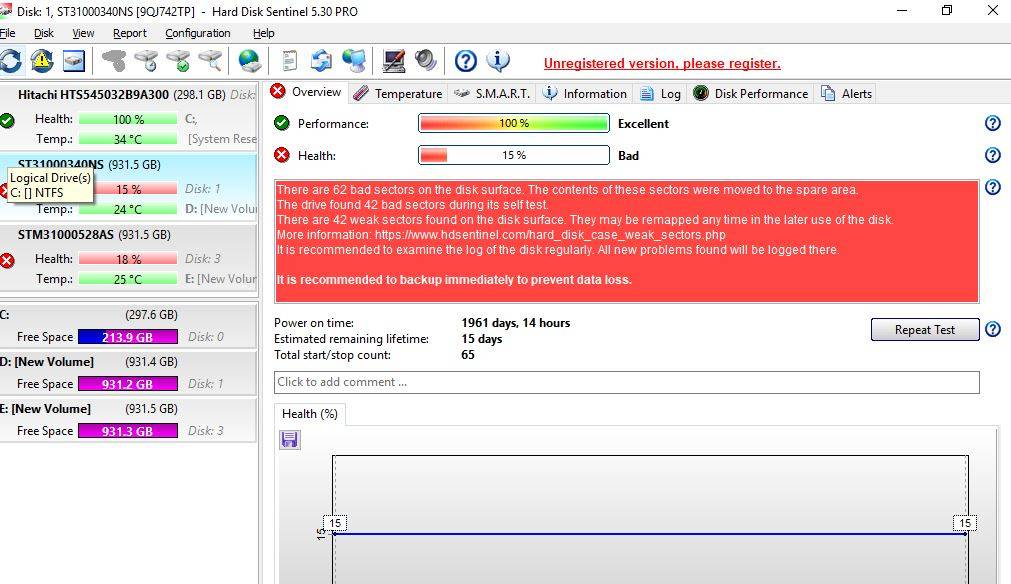Click the help icon next to Repeat Test
This screenshot has width=1011, height=584.
pos(993,329)
